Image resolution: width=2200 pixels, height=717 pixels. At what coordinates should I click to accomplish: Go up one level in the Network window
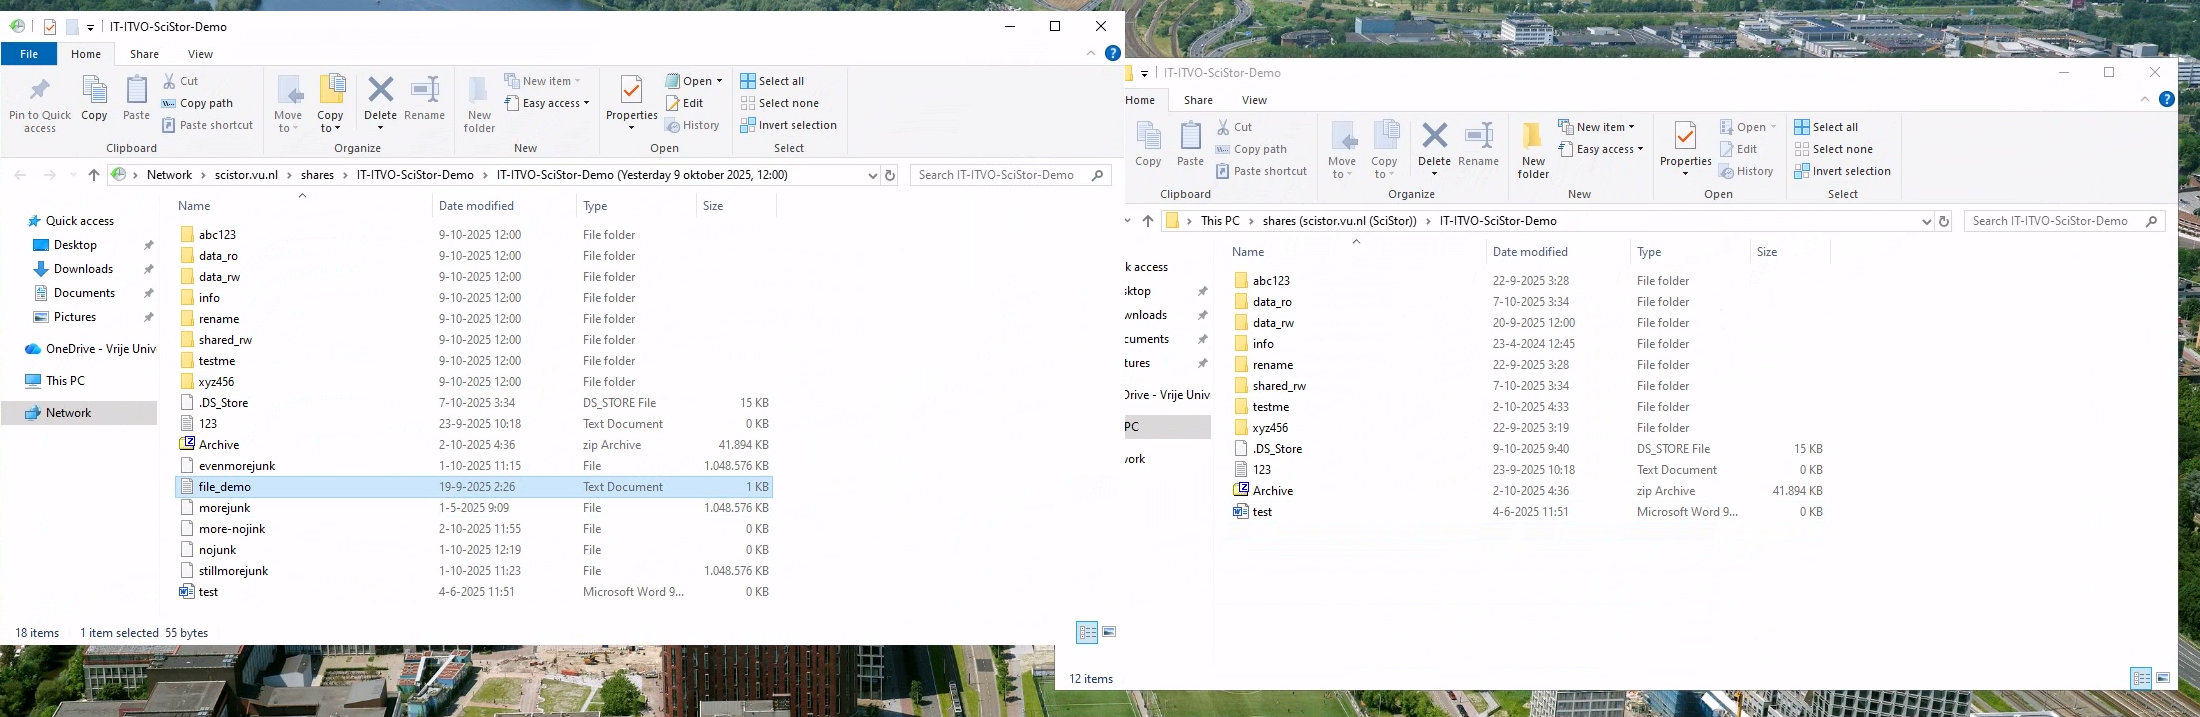coord(94,175)
